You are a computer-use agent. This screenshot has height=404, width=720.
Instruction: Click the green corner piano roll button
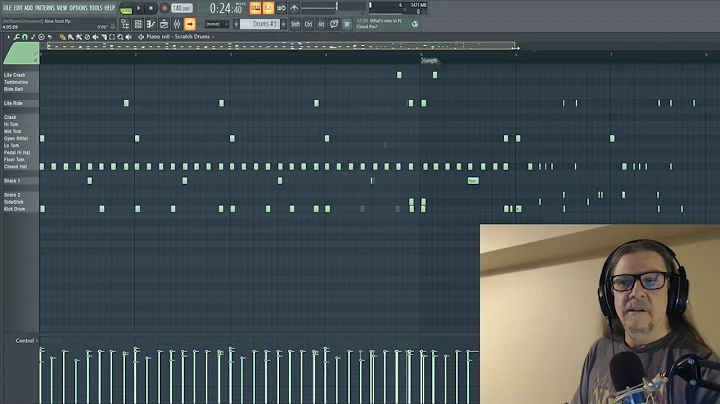(21, 53)
